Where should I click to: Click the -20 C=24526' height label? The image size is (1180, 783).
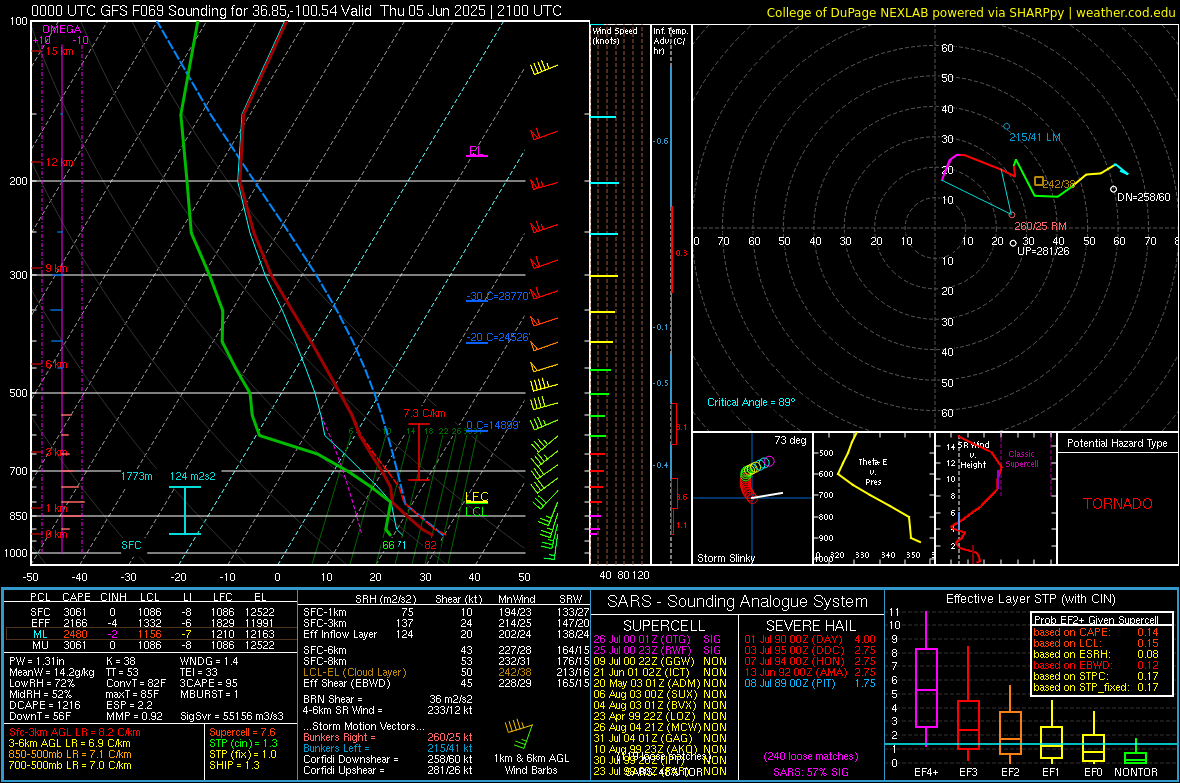click(x=497, y=337)
